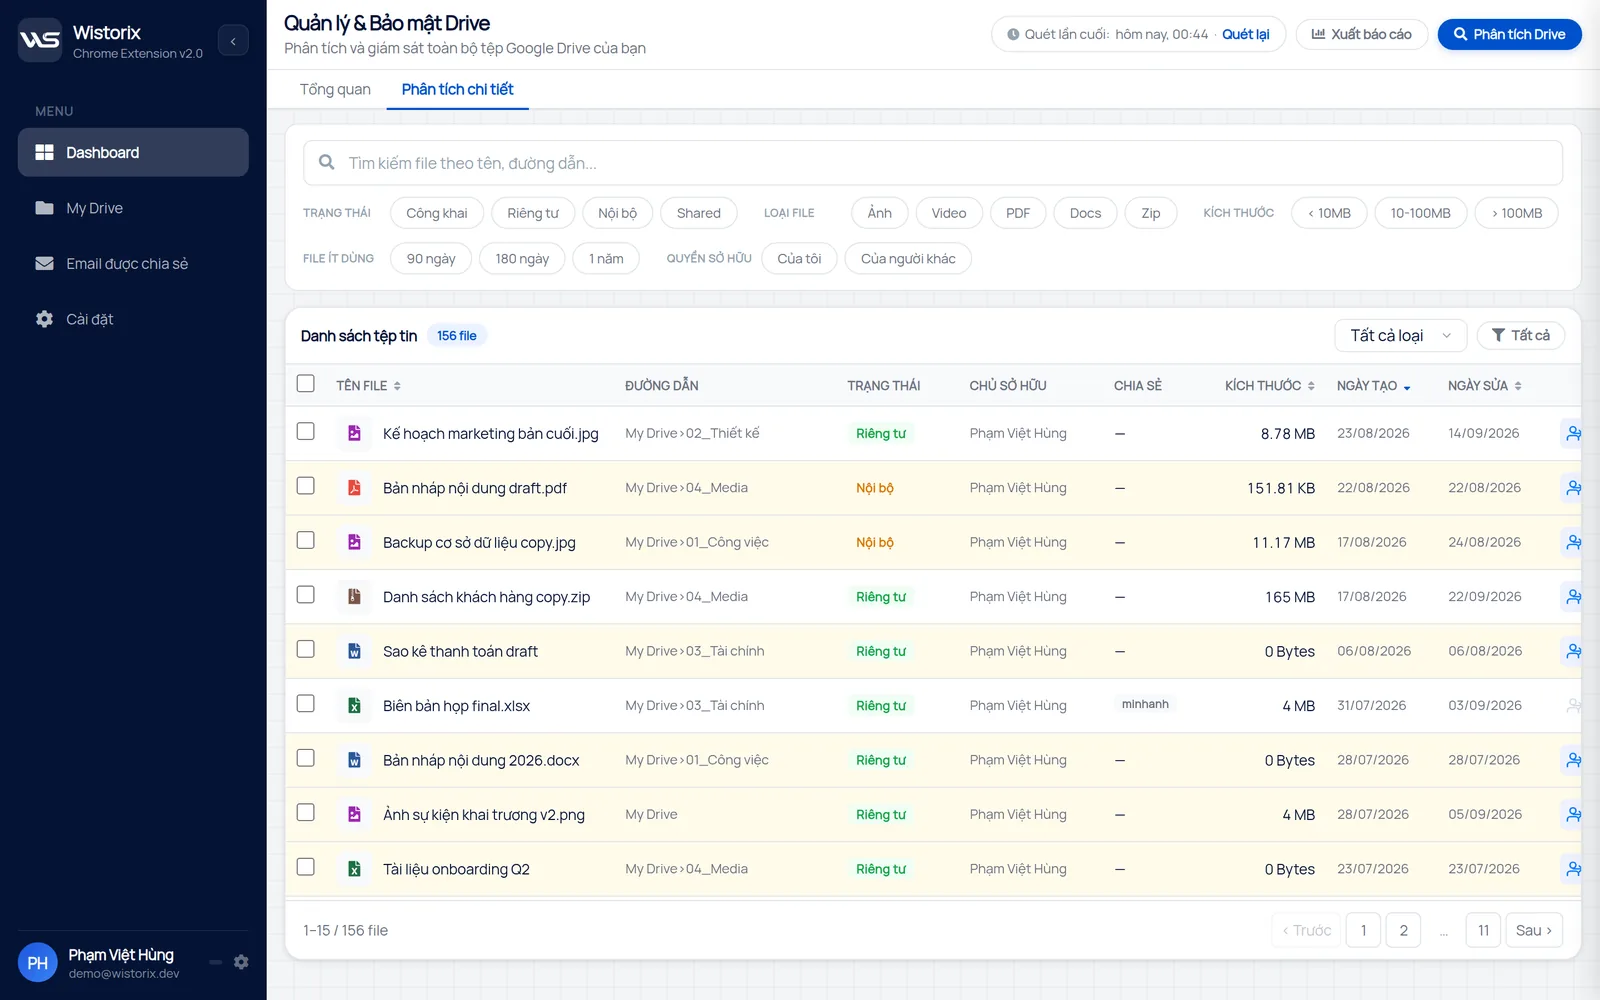The image size is (1600, 1000).
Task: Filter ownership by Của người khác
Action: (908, 258)
